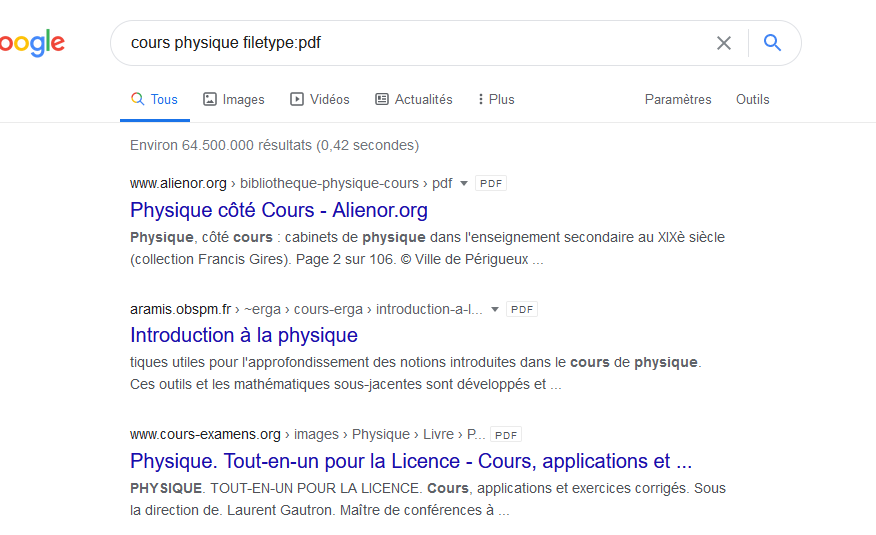The width and height of the screenshot is (876, 535).
Task: Switch to the Vidéos tab
Action: pyautogui.click(x=320, y=99)
